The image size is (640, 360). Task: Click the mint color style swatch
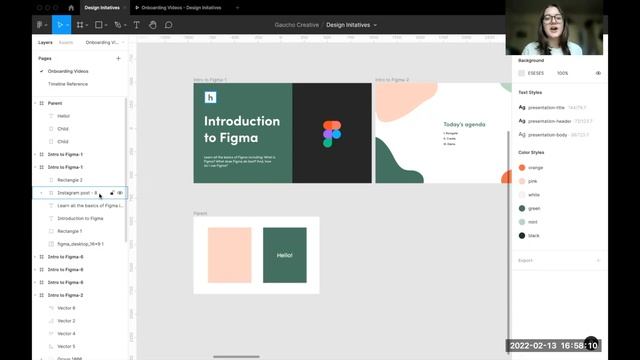(x=522, y=222)
